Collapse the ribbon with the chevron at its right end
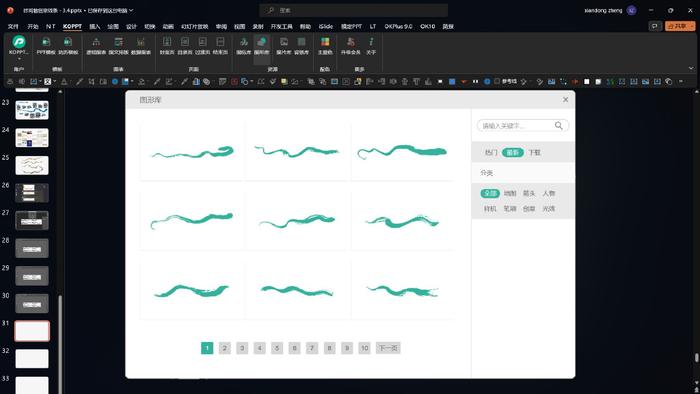700x394 pixels. tap(691, 68)
